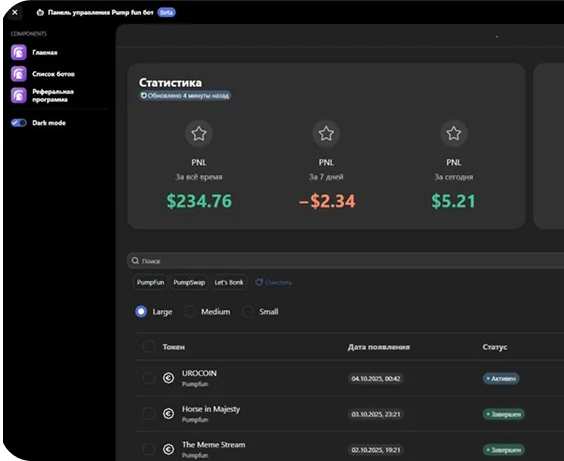Viewport: 564px width, 461px height.
Task: Click the coin icon of UROCOIN
Action: [x=168, y=378]
